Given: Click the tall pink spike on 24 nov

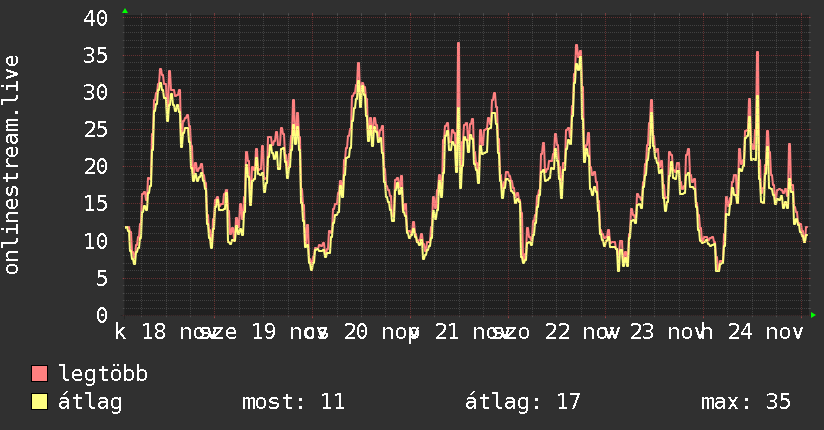Looking at the screenshot, I should [757, 74].
